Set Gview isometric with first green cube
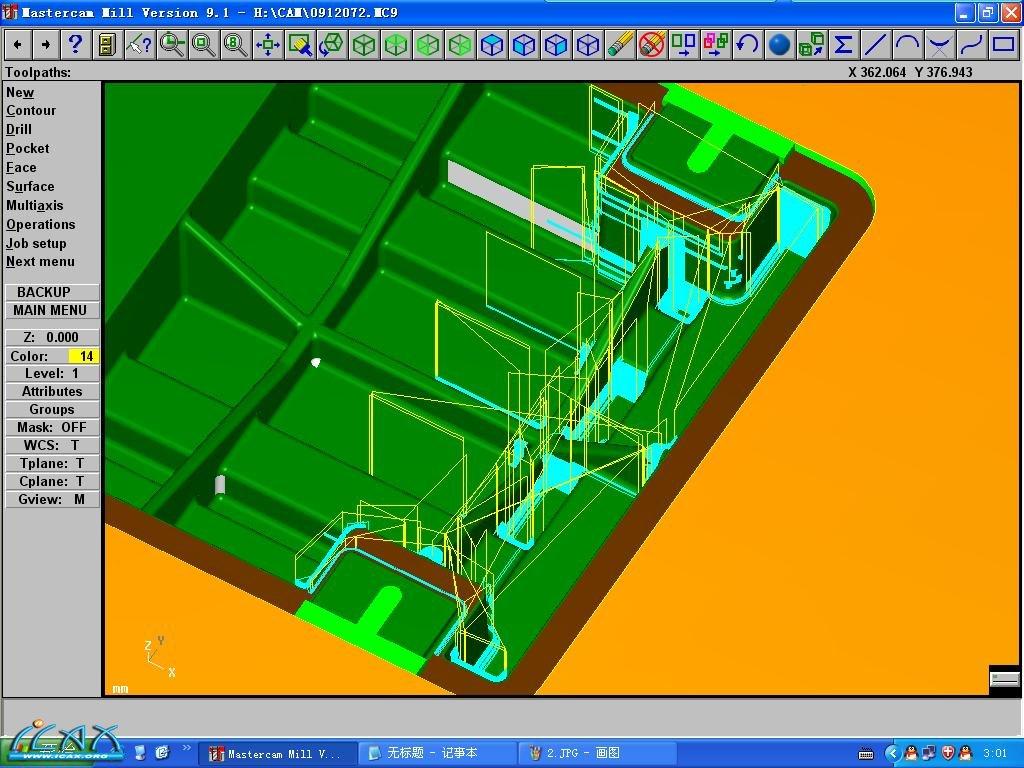This screenshot has width=1024, height=768. [x=363, y=45]
